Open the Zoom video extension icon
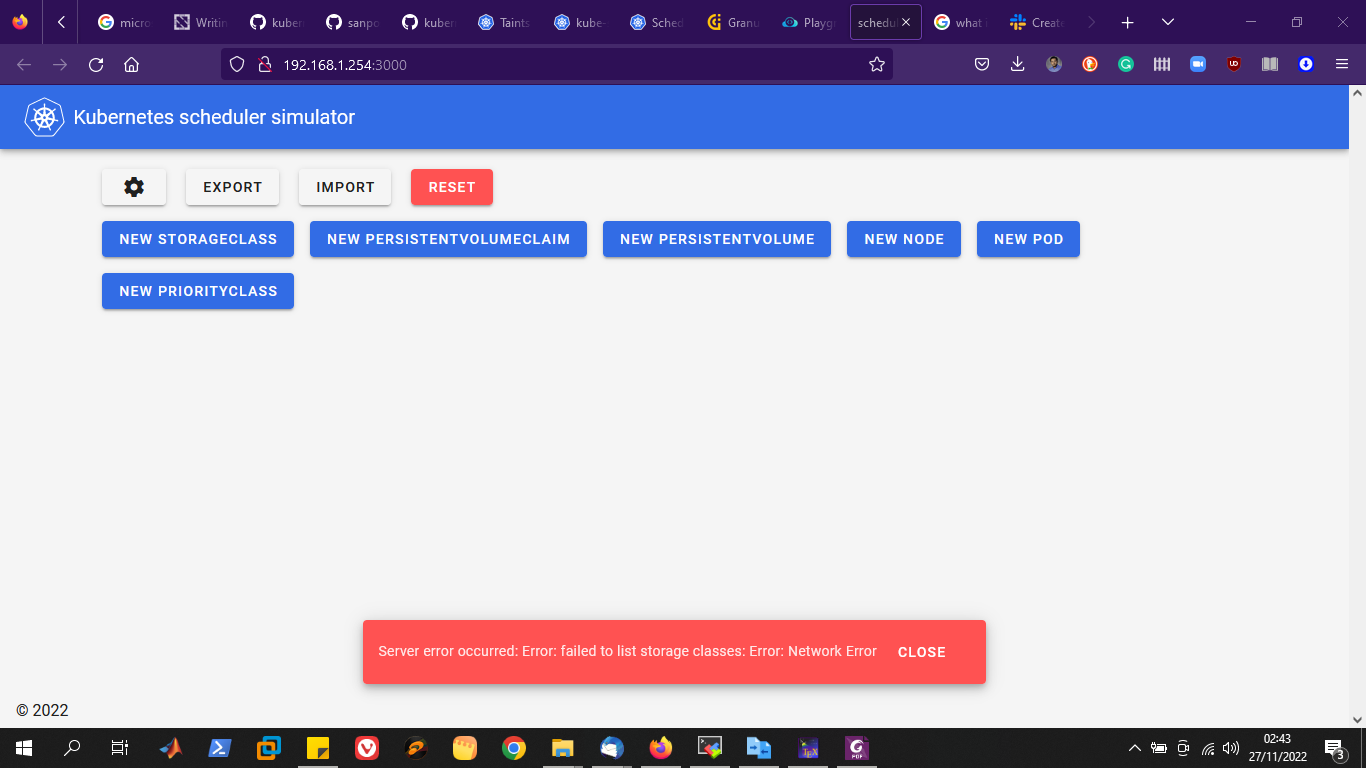This screenshot has width=1366, height=768. tap(1197, 63)
